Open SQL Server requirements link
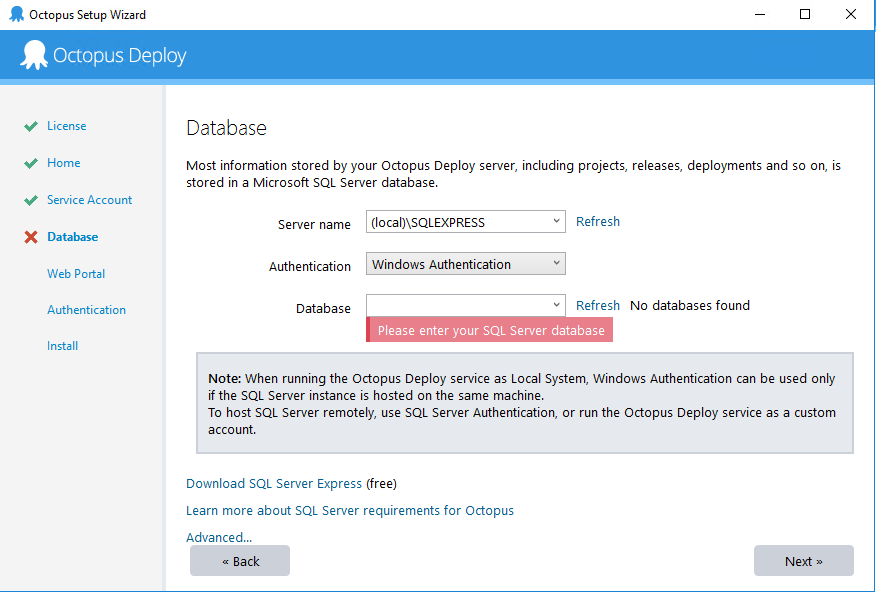This screenshot has height=592, width=876. [x=349, y=510]
